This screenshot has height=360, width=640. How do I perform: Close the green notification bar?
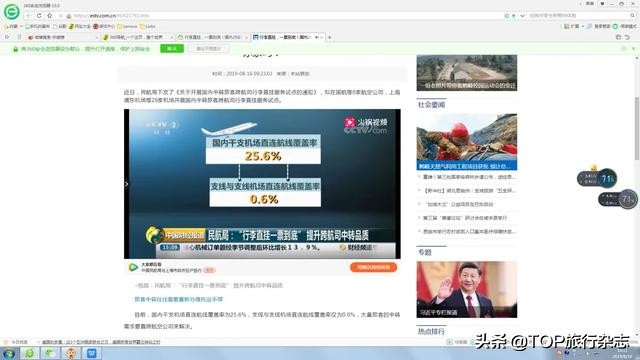coord(633,49)
